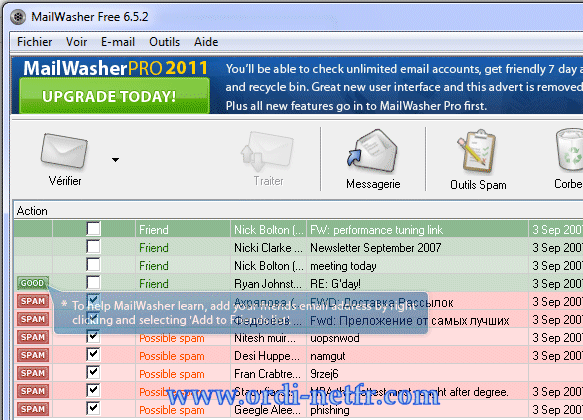Tick checkbox for meeting today row
This screenshot has height=420, width=583.
(93, 264)
